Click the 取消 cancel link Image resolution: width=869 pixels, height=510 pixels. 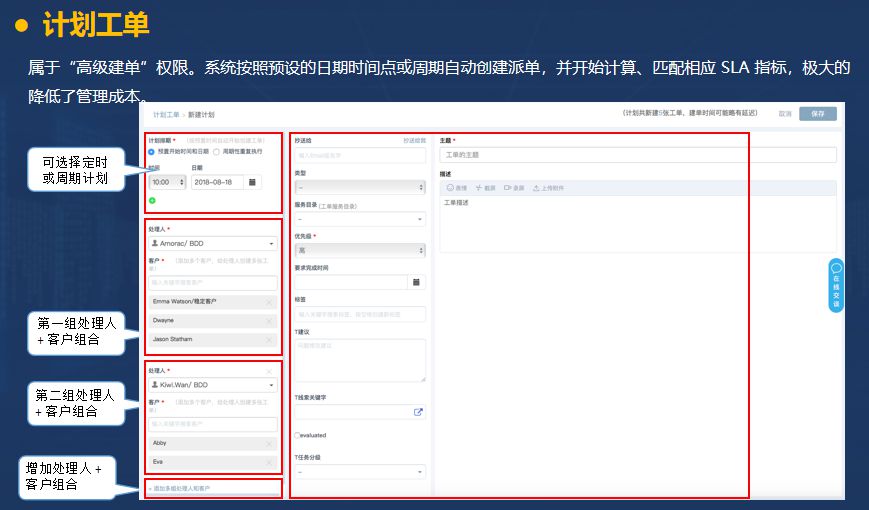tap(785, 114)
